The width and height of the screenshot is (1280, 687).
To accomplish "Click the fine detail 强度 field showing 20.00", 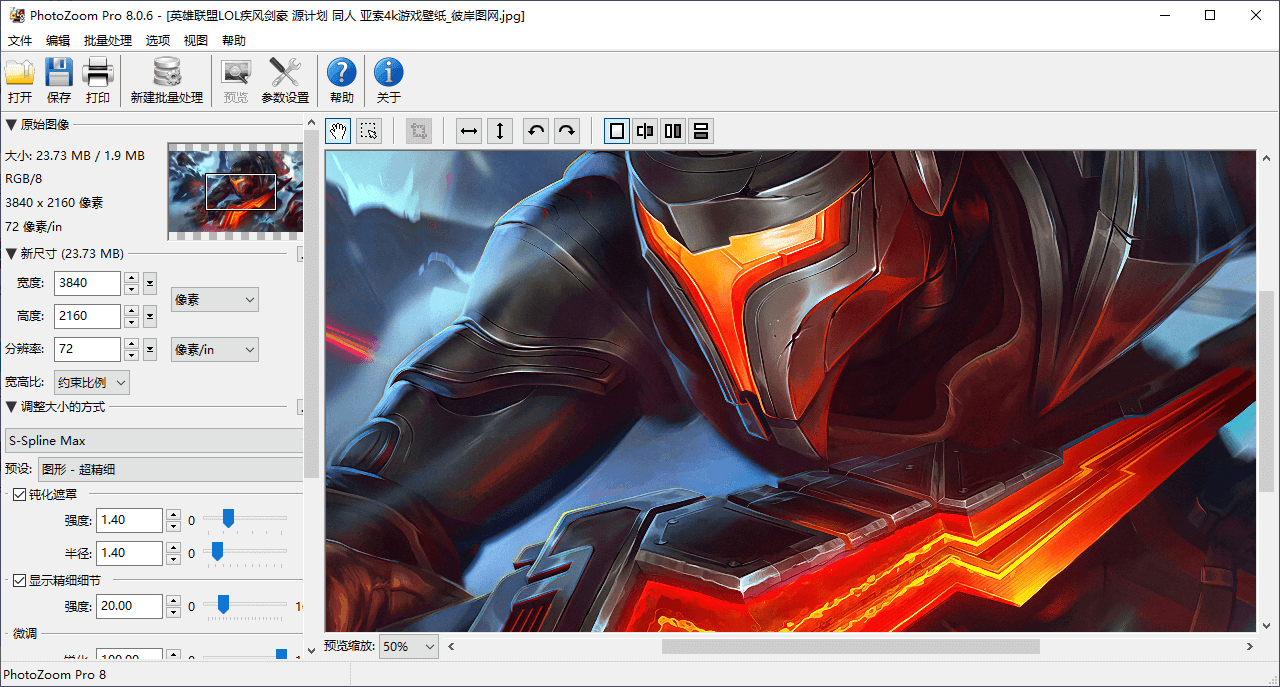I will click(130, 606).
